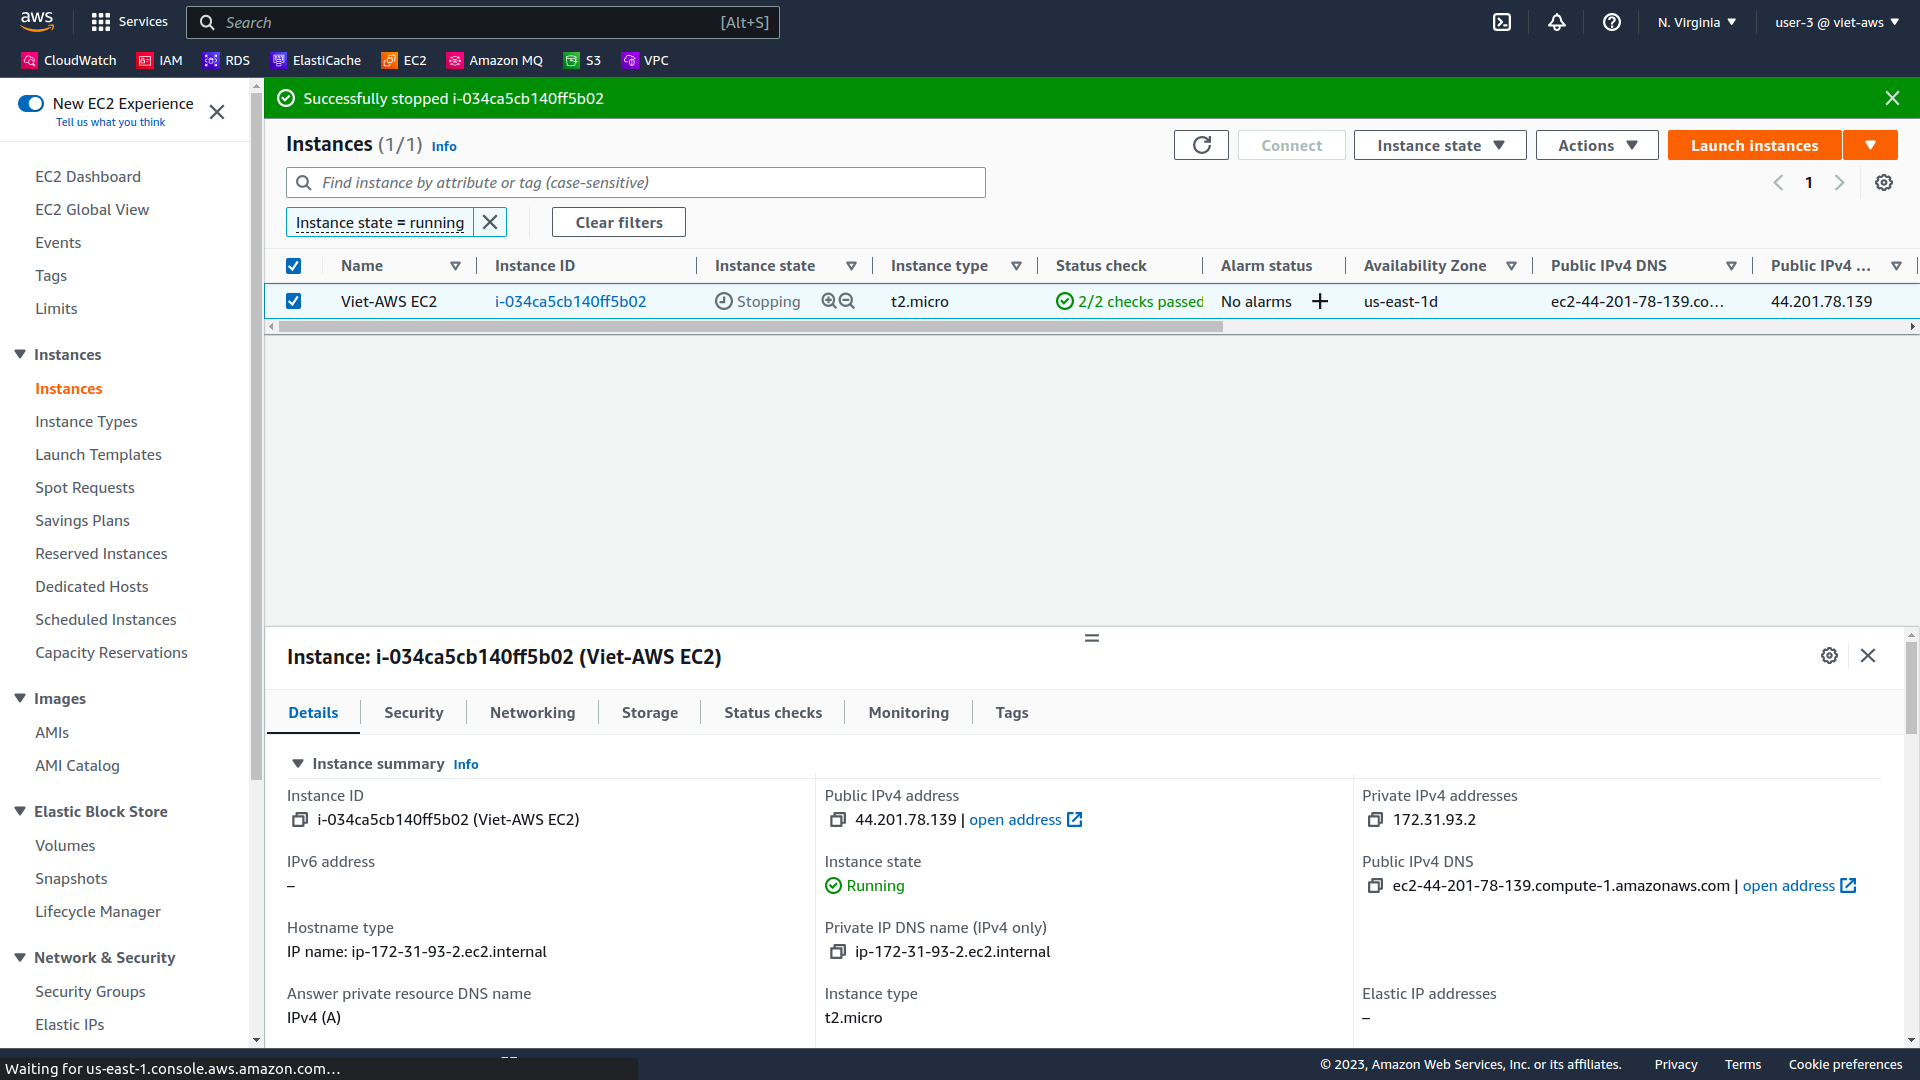
Task: Switch to the Networking tab
Action: pos(532,713)
